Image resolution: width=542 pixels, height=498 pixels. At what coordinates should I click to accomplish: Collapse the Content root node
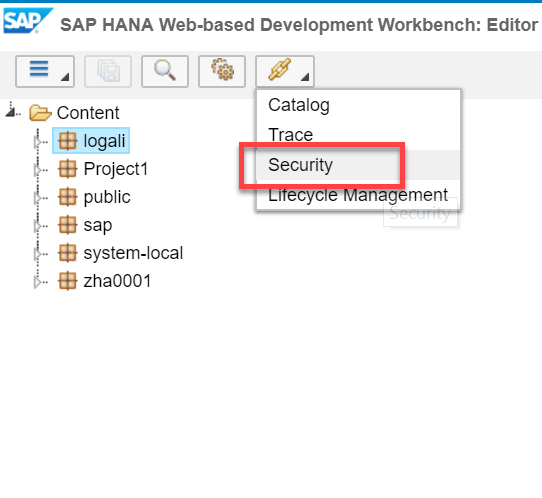[10, 112]
